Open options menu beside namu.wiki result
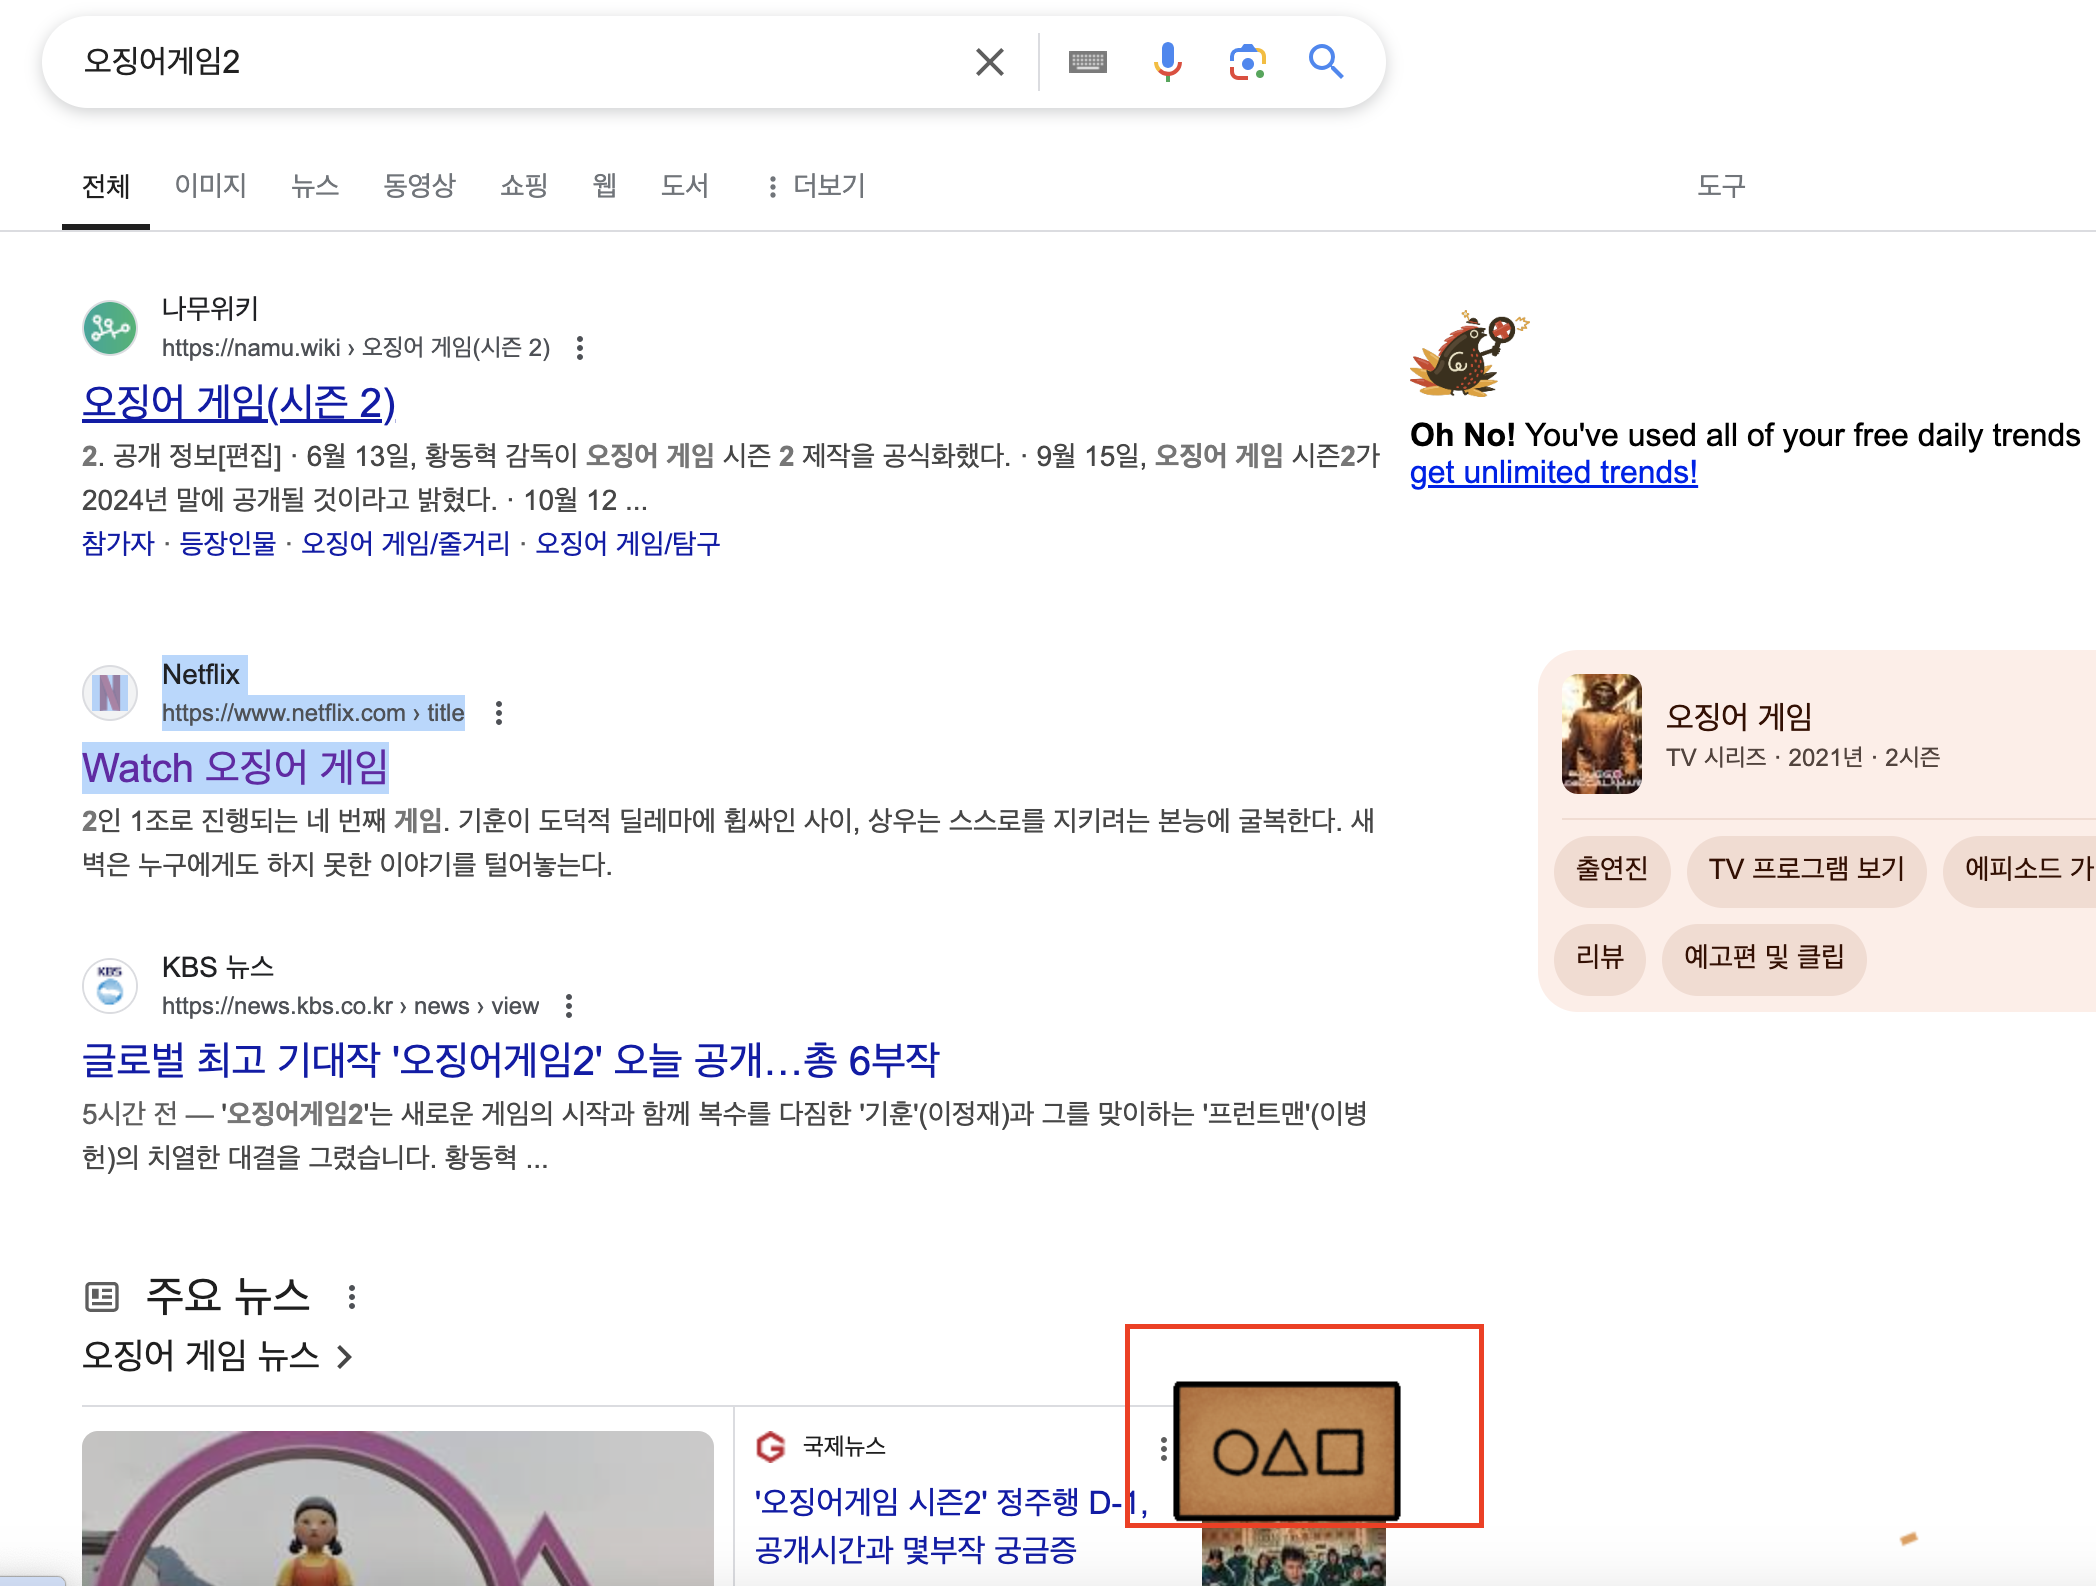2096x1586 pixels. pyautogui.click(x=580, y=348)
